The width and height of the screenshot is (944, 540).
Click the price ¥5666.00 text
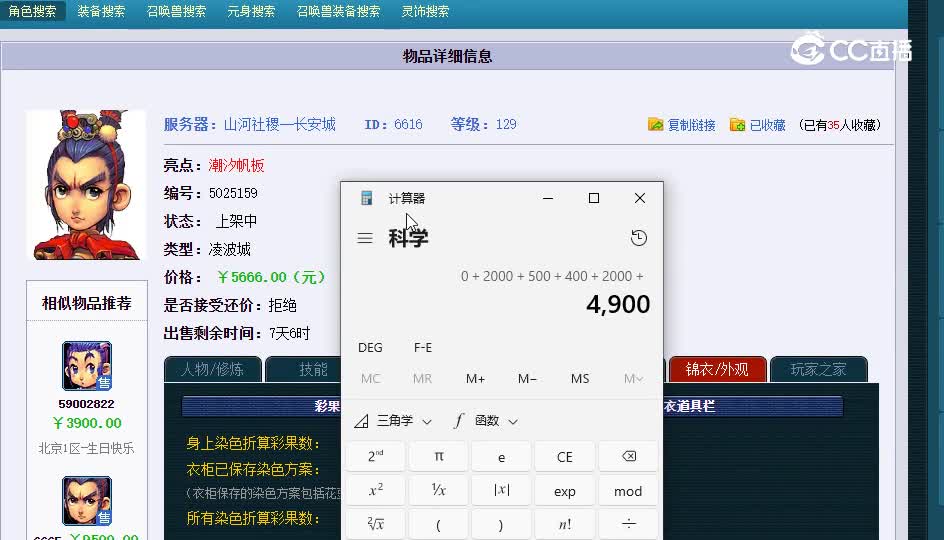pos(271,277)
